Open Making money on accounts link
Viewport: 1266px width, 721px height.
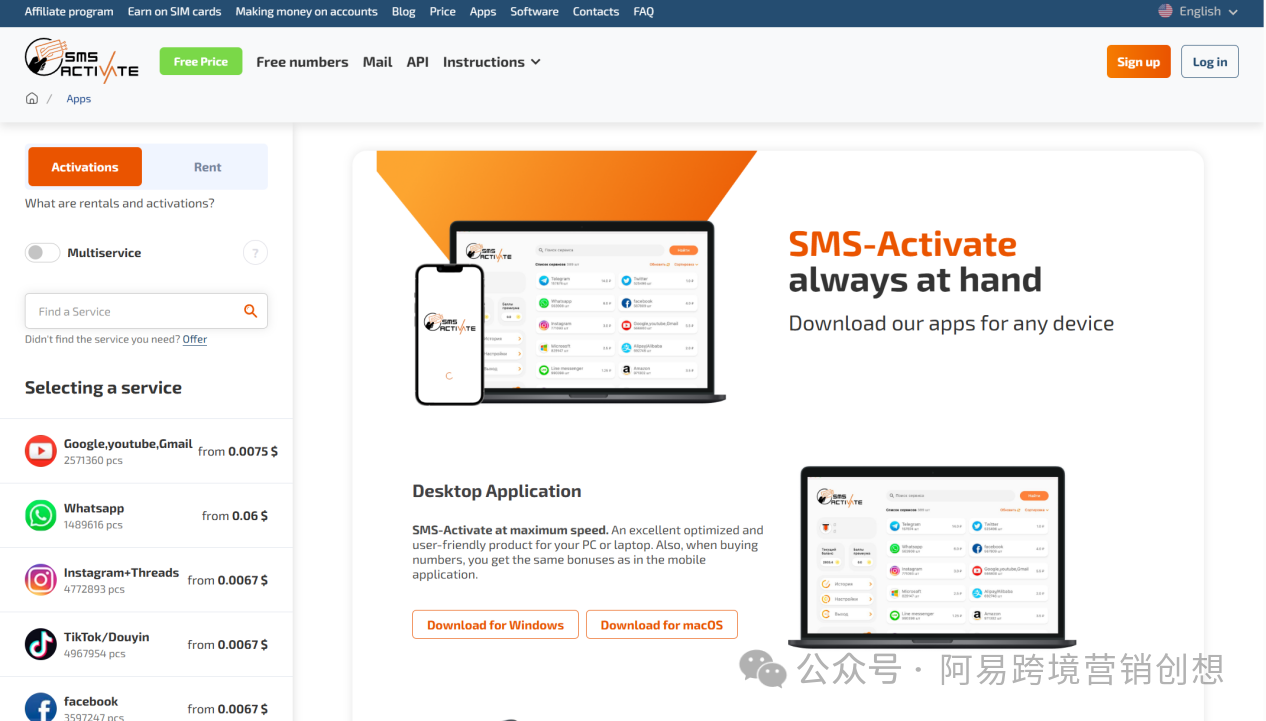pos(307,12)
